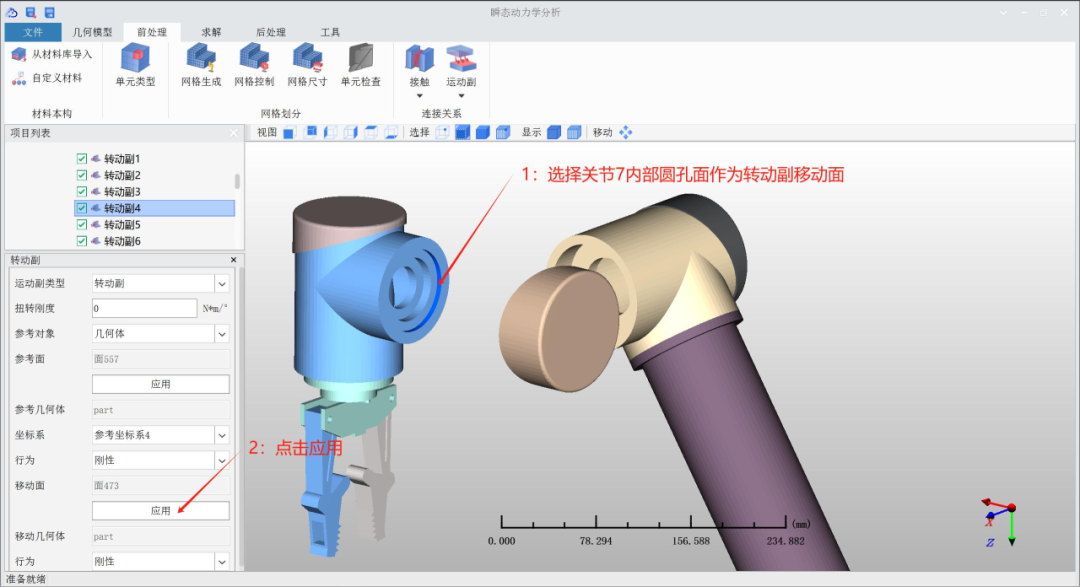Screen dimensions: 1080x587
Task: Choose the face selection mode icon
Action: tap(463, 132)
